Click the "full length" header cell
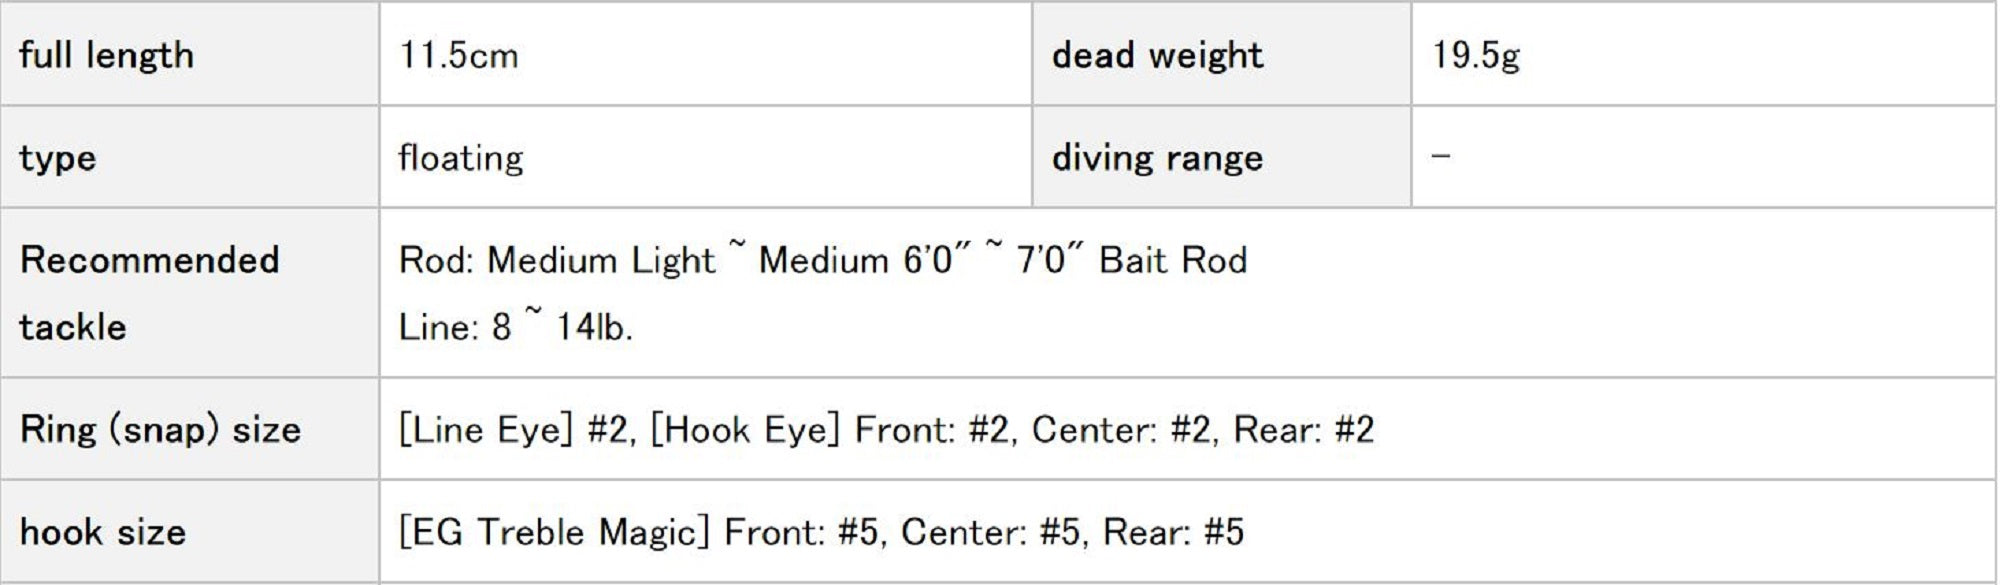This screenshot has width=2000, height=585. coord(106,55)
